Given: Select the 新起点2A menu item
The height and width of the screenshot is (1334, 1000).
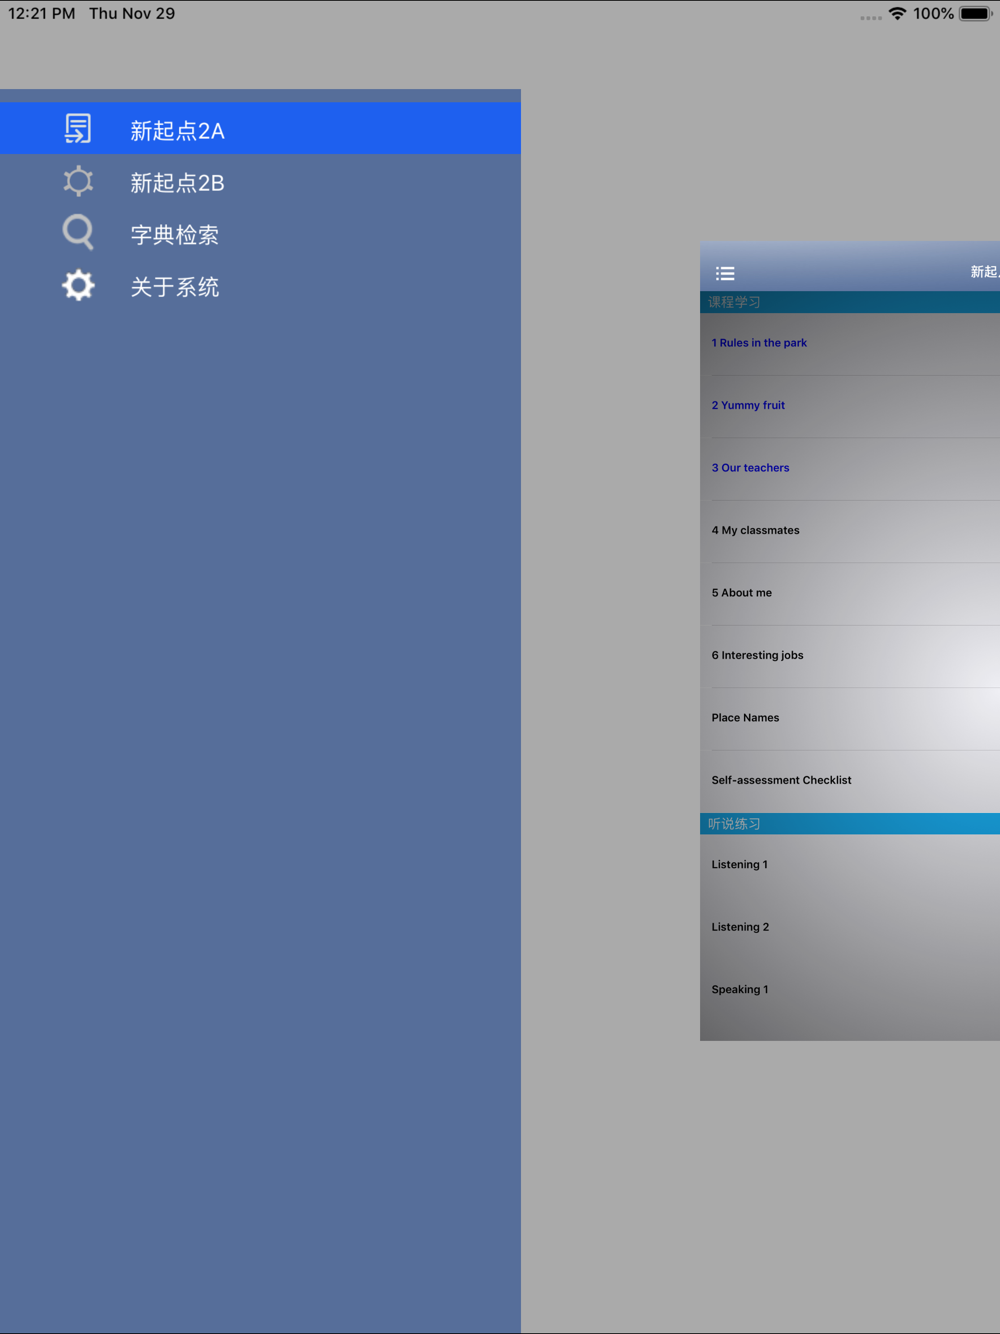Looking at the screenshot, I should (x=260, y=128).
